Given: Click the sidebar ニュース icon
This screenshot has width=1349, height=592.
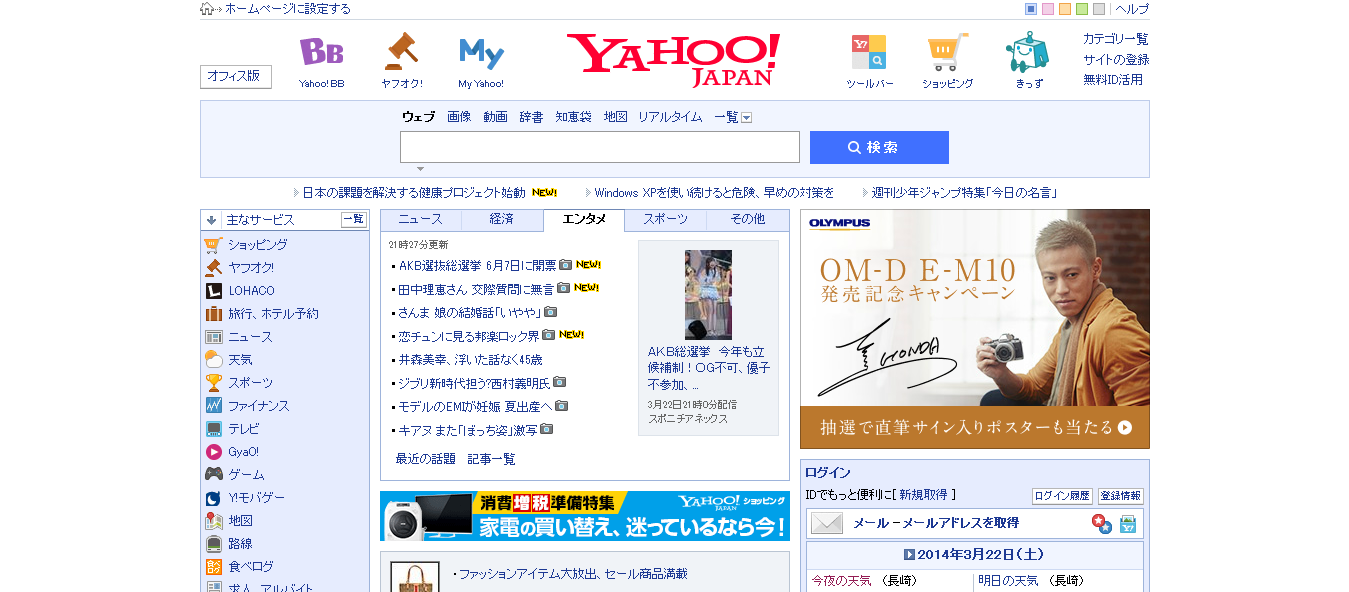Looking at the screenshot, I should click(x=213, y=337).
